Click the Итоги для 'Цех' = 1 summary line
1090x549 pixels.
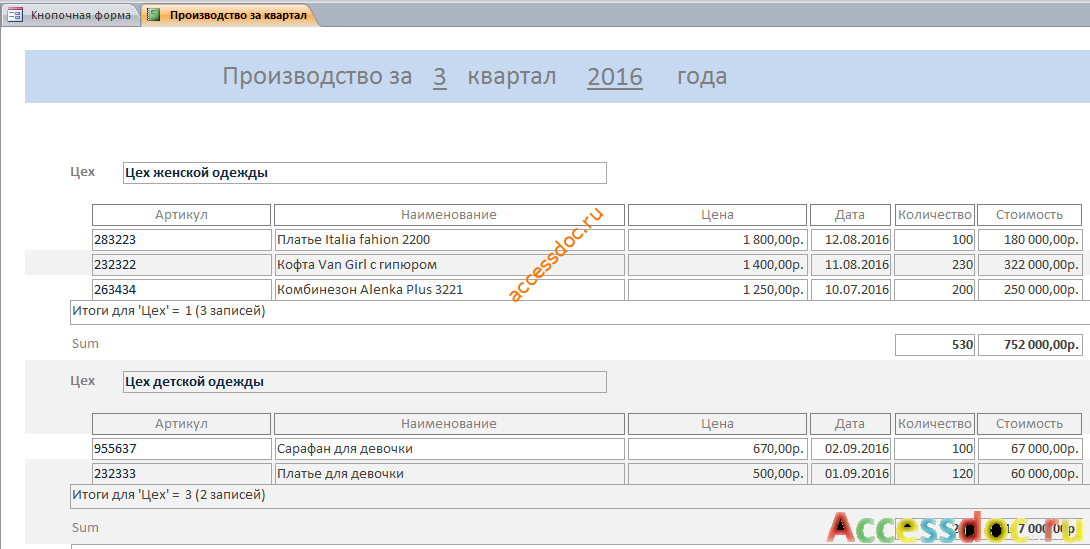coord(580,312)
